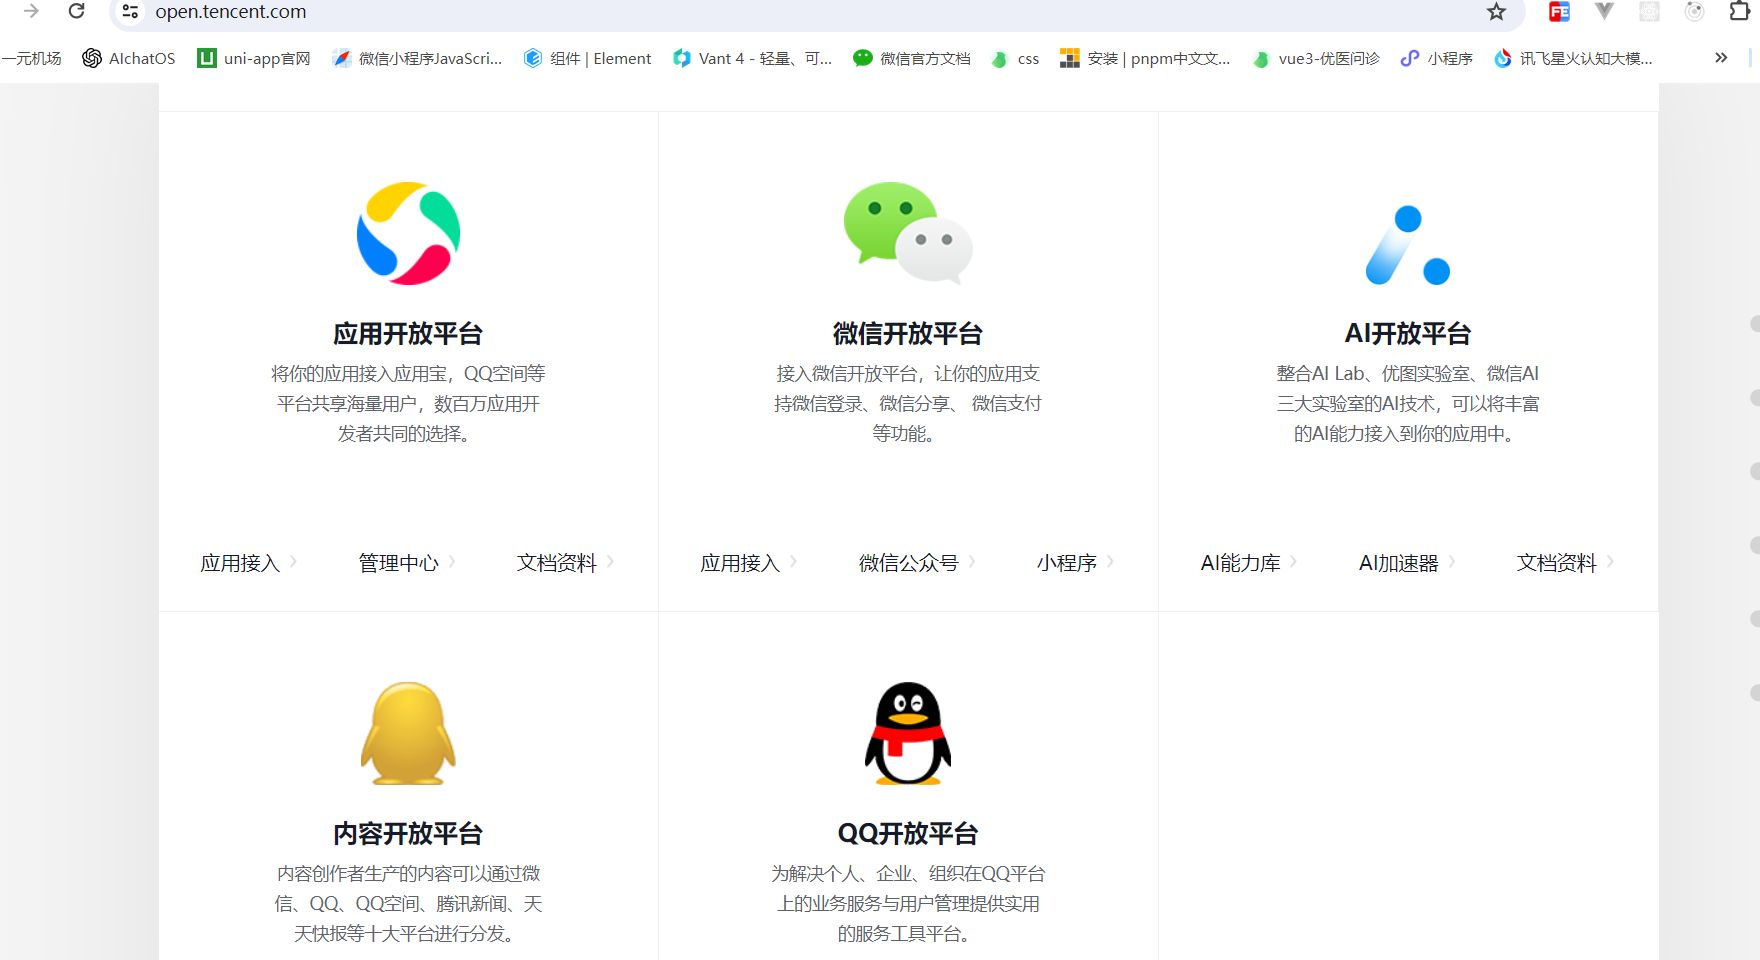This screenshot has height=960, width=1760.
Task: Open the 小程序 bookmark
Action: 1437,58
